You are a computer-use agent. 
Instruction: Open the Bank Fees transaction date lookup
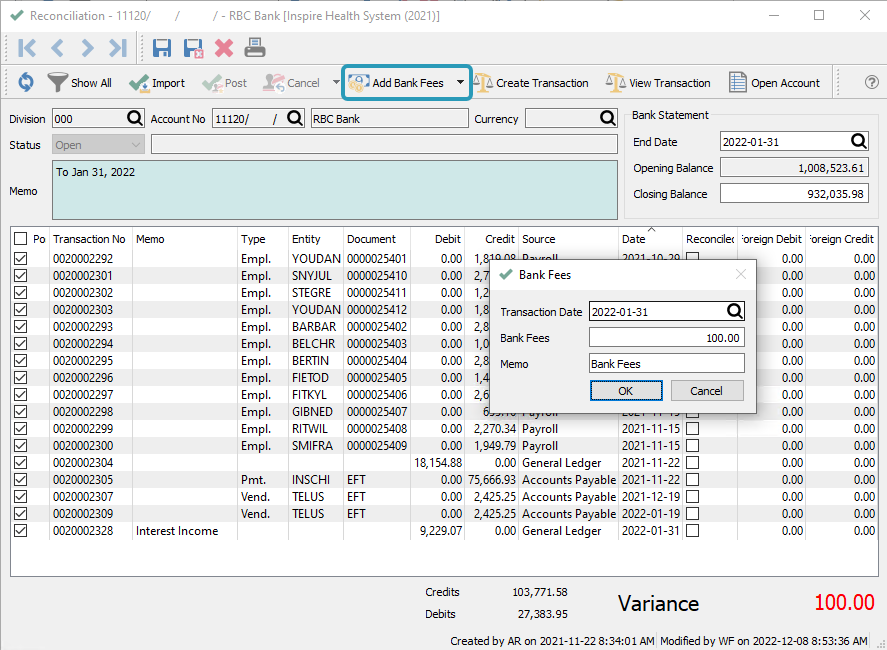click(x=734, y=312)
